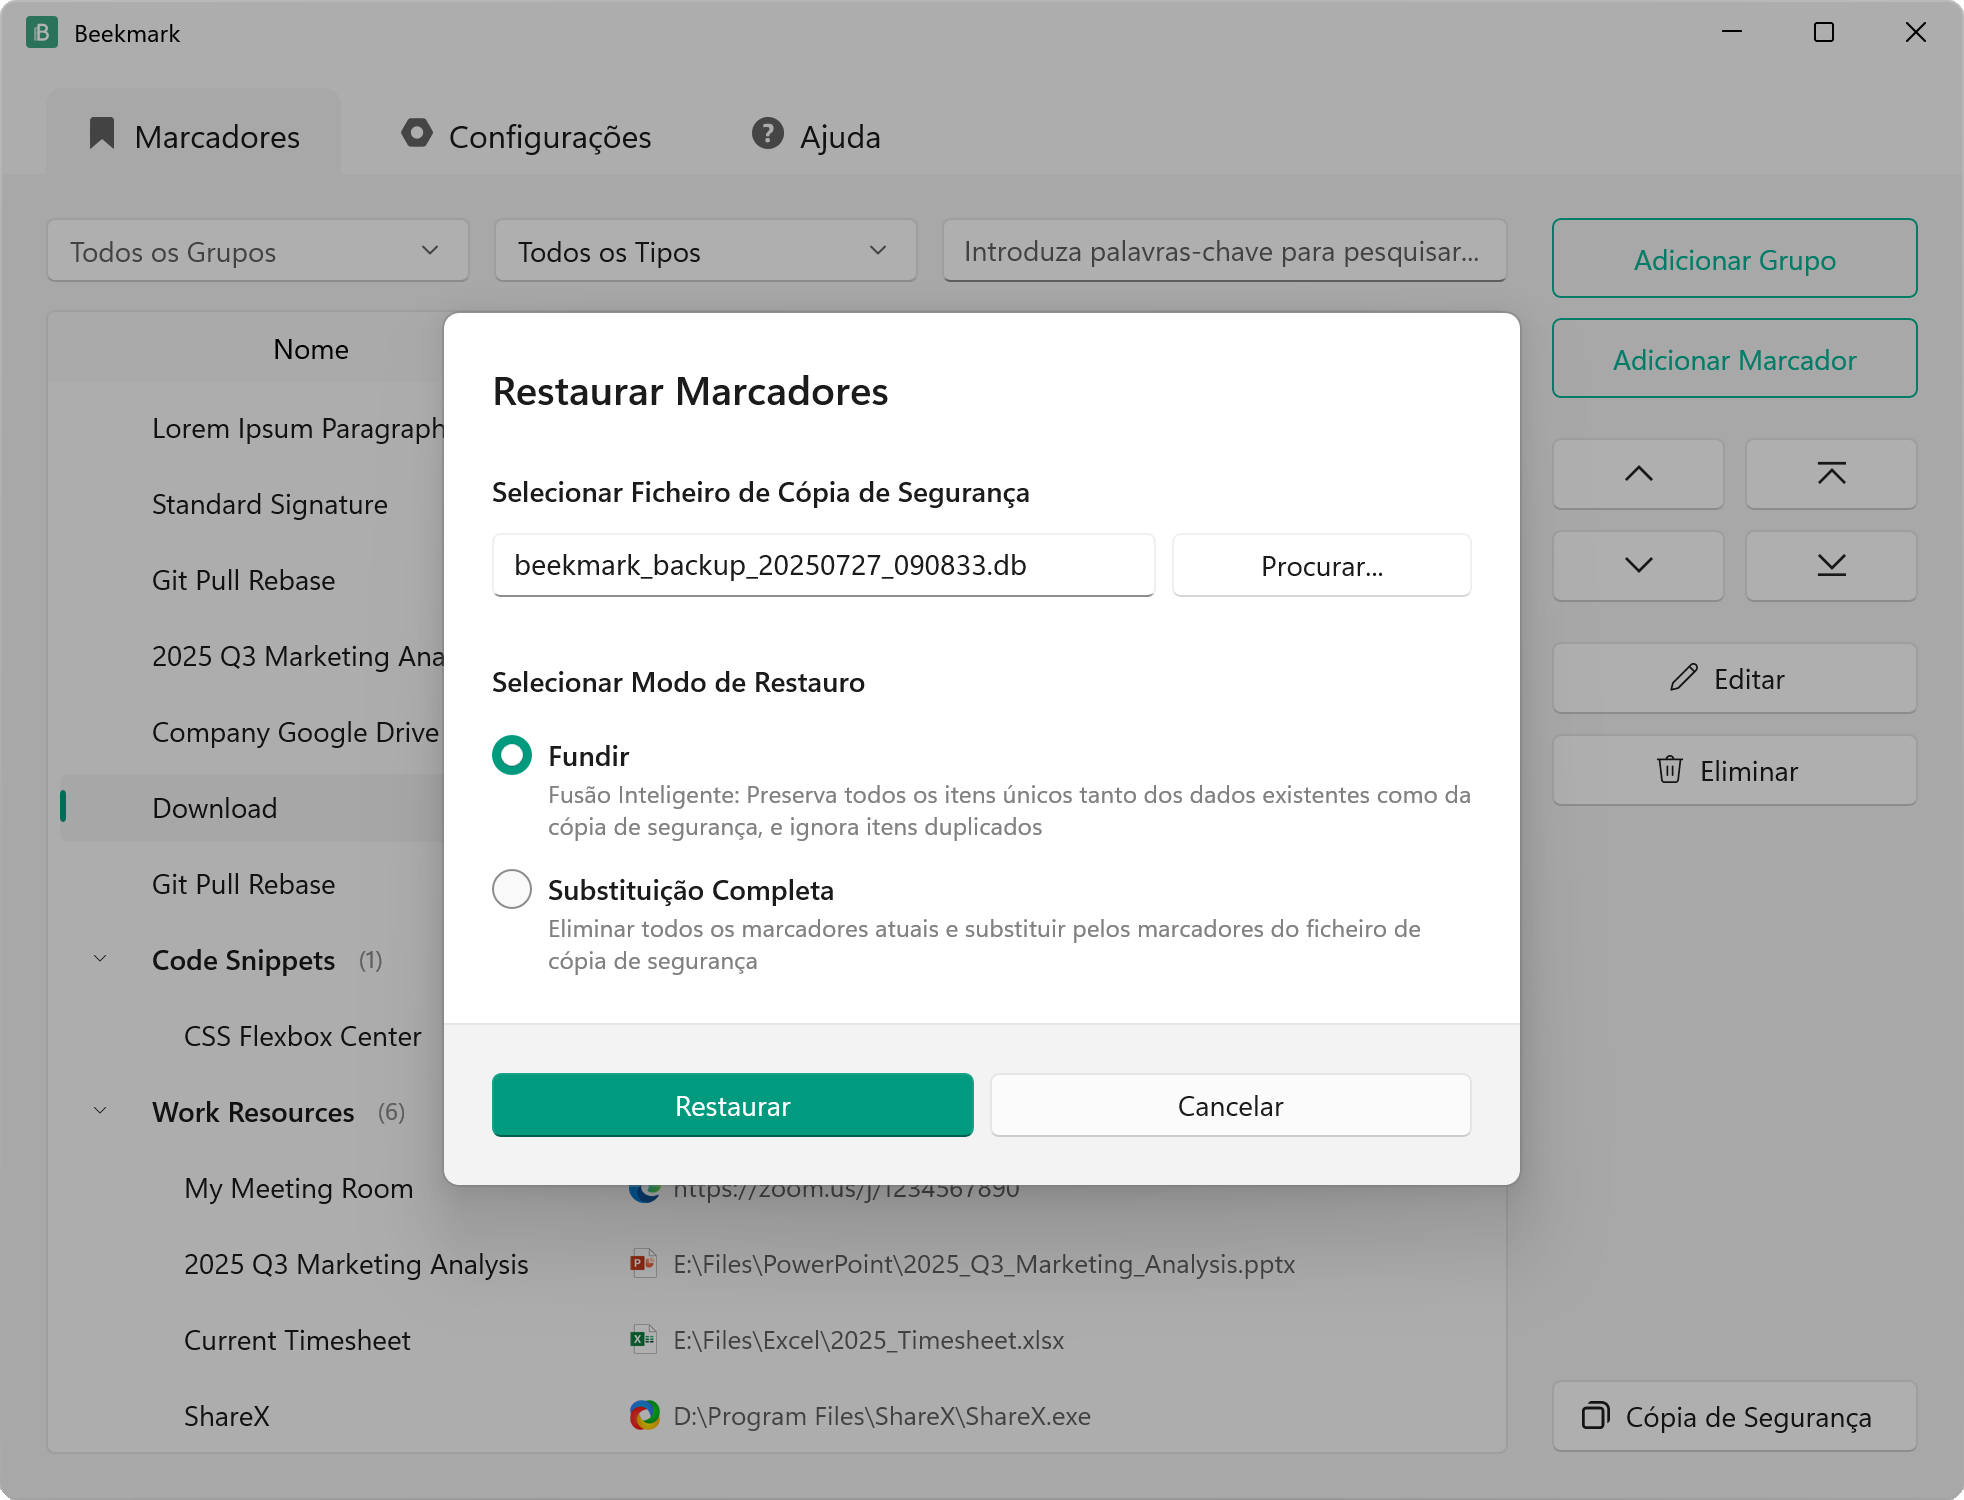Click Procurar... to browse backup file

[x=1322, y=566]
